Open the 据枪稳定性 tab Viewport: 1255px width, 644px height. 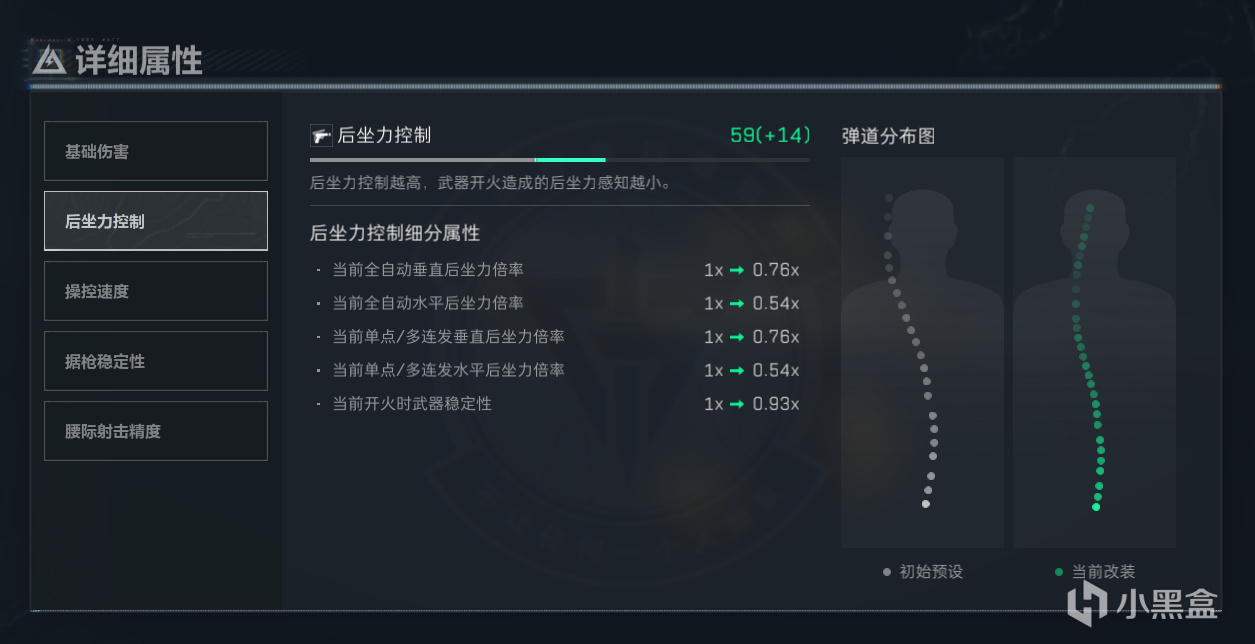156,361
